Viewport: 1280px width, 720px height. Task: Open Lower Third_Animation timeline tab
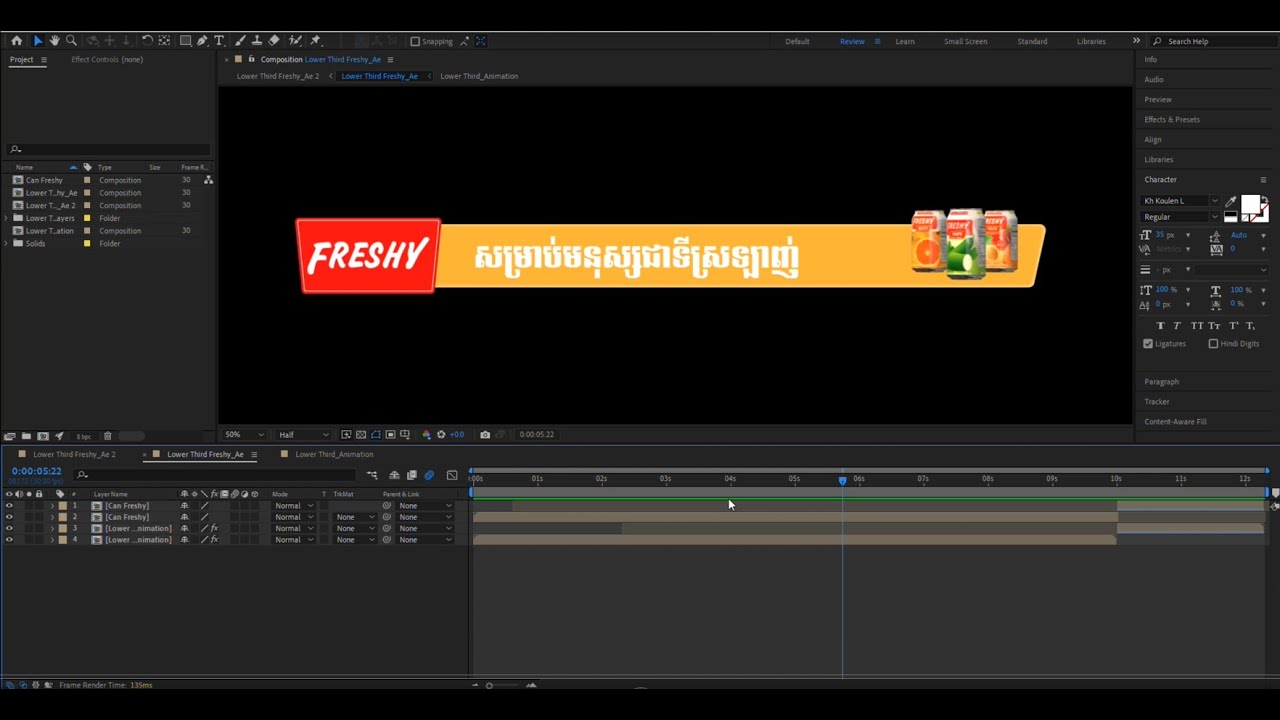pyautogui.click(x=334, y=454)
